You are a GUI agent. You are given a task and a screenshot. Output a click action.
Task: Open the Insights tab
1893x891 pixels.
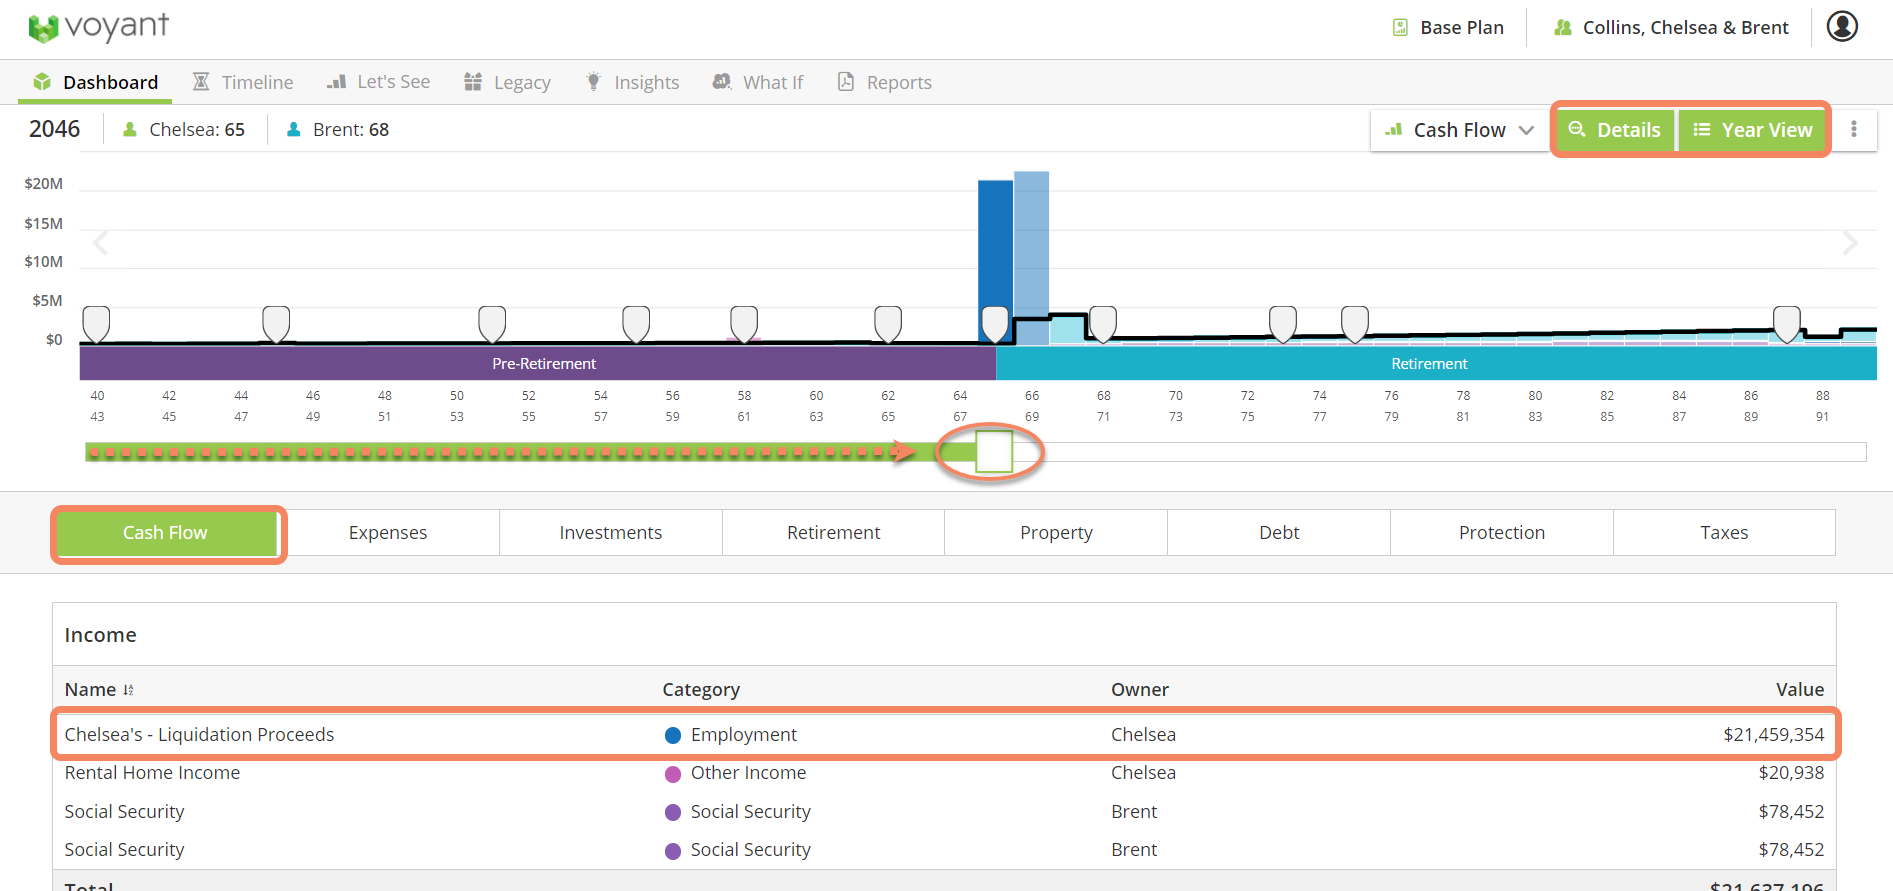click(x=632, y=82)
